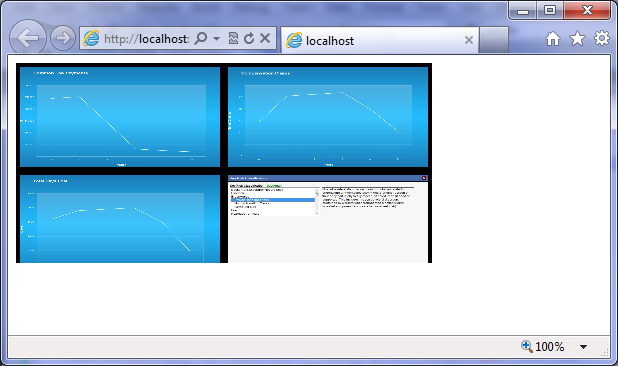
Task: Click the top-left blue line chart thumbnail
Action: tap(120, 117)
